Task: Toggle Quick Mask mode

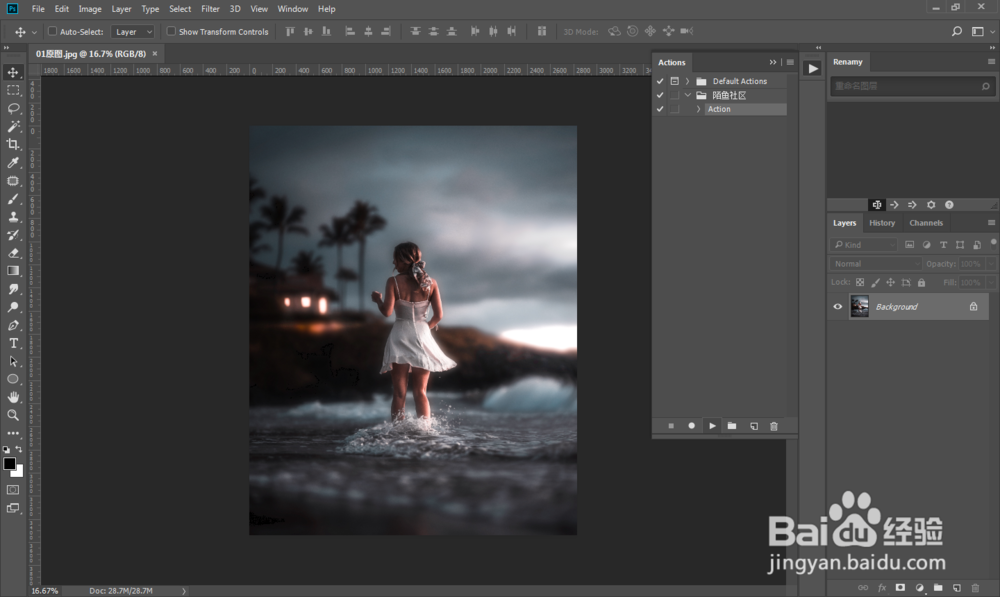Action: point(13,490)
